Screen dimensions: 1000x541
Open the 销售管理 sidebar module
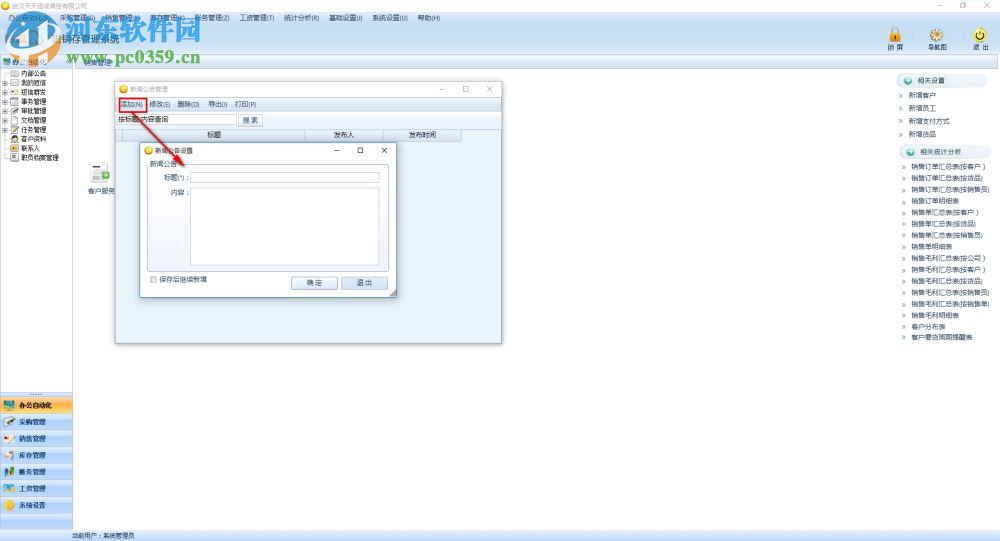[36, 438]
